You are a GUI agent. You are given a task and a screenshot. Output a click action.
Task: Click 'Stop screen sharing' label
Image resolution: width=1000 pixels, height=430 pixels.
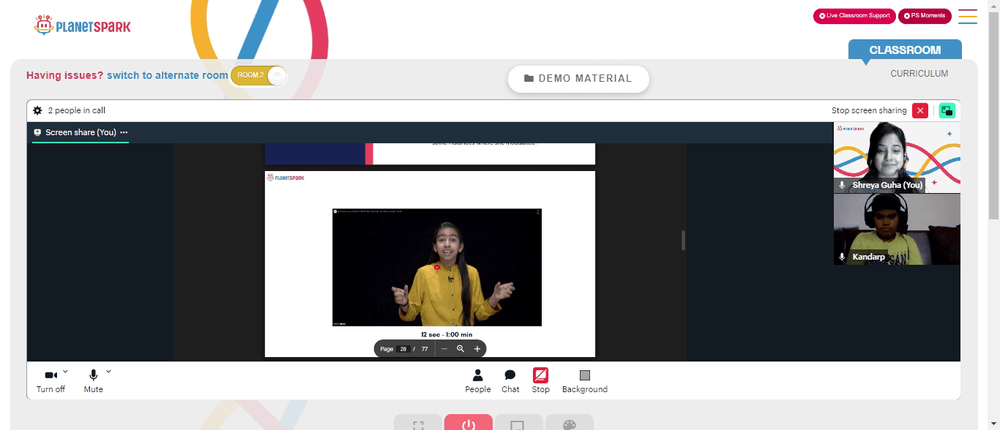click(869, 110)
